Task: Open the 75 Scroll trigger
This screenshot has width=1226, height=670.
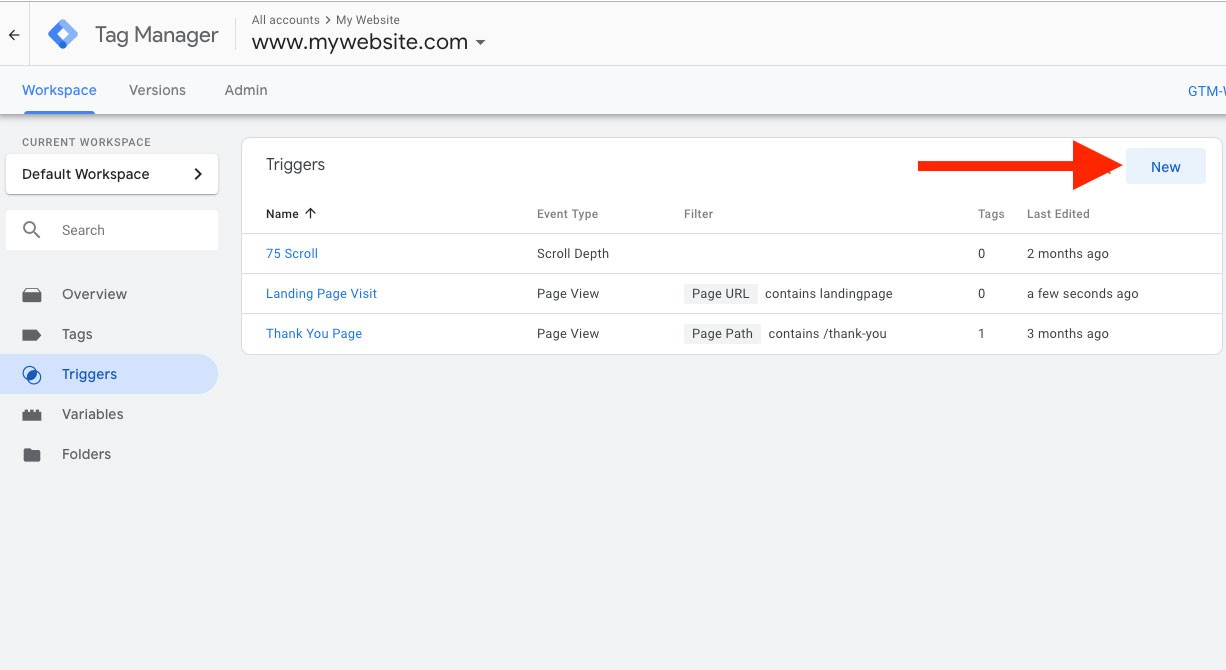Action: [291, 253]
